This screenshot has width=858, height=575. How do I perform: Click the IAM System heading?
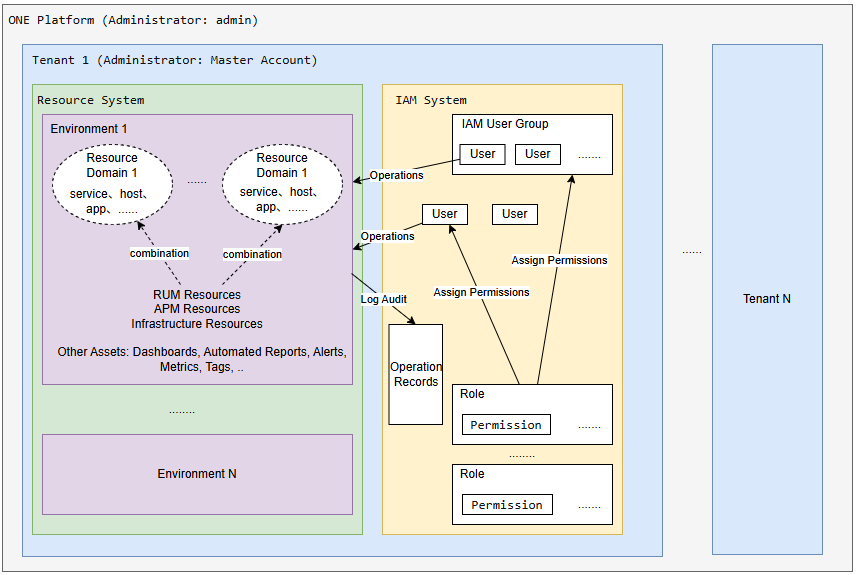pos(430,100)
